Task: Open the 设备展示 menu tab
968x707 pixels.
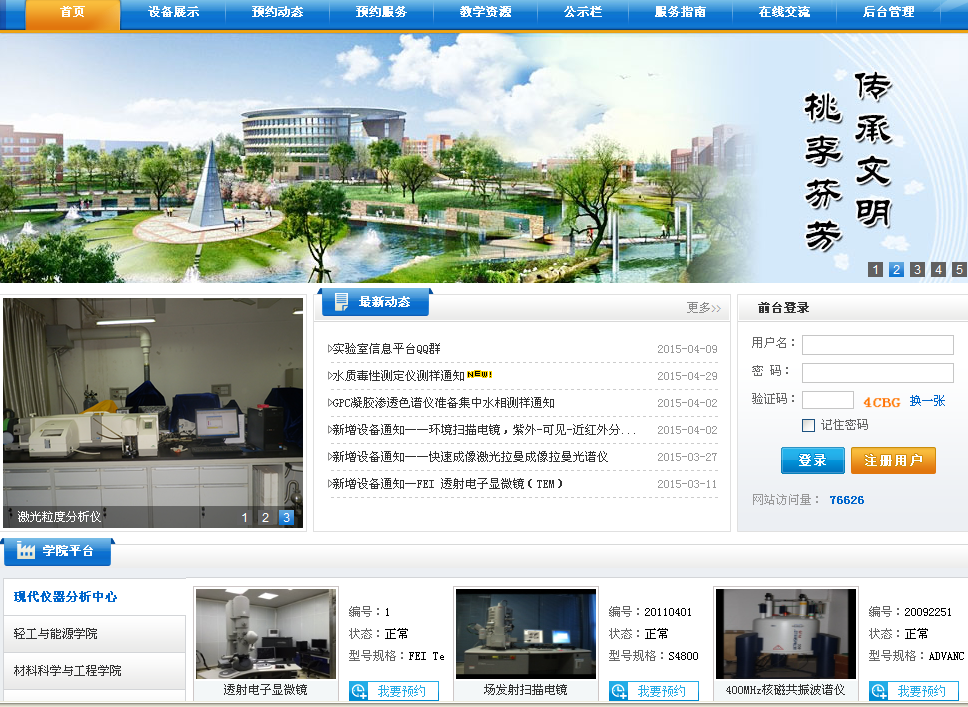Action: point(173,13)
